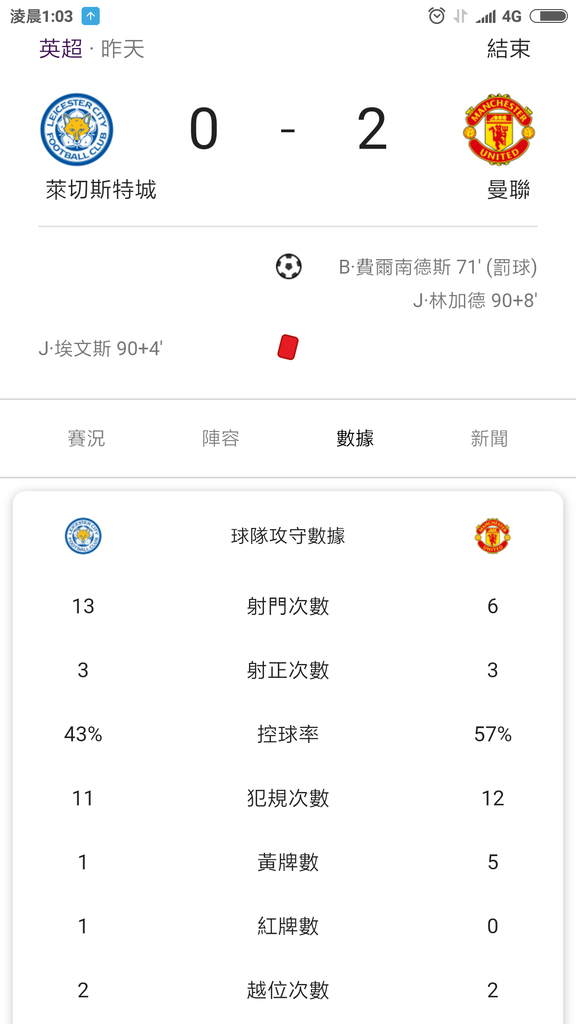This screenshot has width=576, height=1024.
Task: Tap the alarm clock status bar icon
Action: click(x=437, y=16)
